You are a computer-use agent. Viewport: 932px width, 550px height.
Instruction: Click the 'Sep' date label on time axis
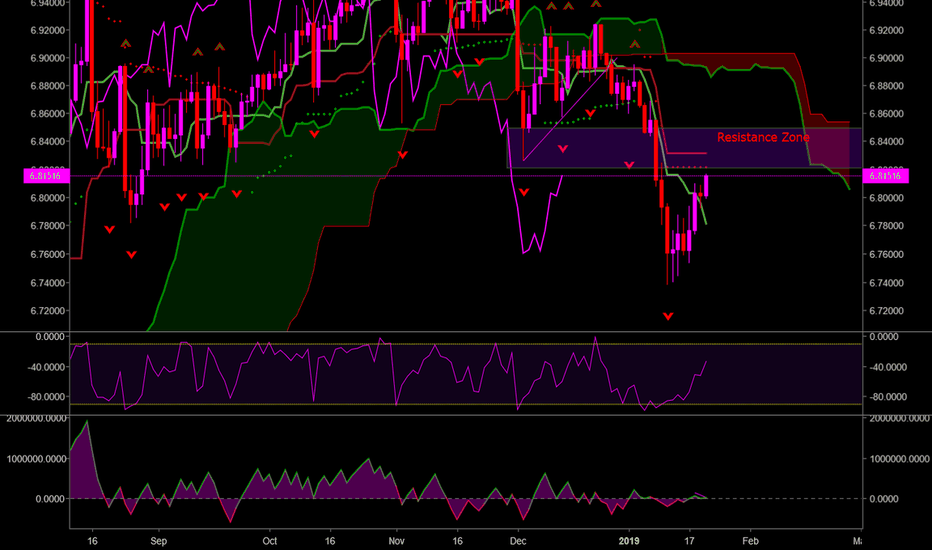coord(159,541)
